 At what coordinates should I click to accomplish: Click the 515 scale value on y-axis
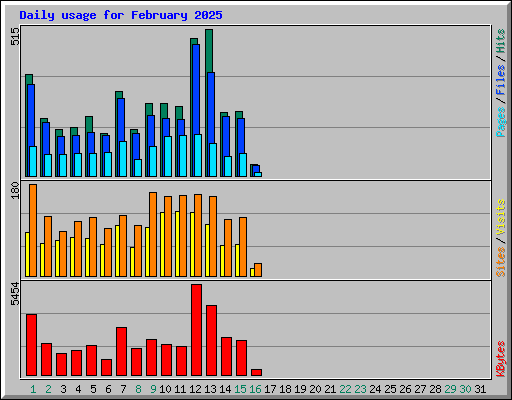click(x=15, y=37)
